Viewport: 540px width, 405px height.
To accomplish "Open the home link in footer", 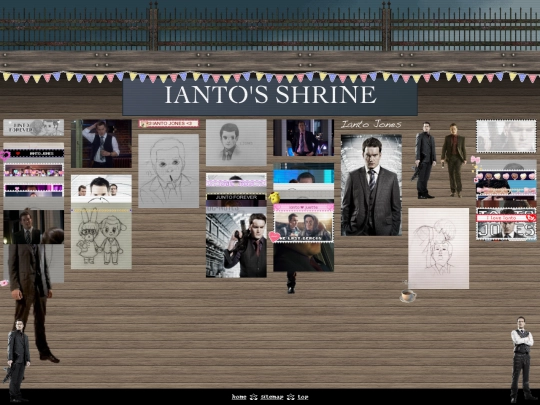I will (x=239, y=397).
